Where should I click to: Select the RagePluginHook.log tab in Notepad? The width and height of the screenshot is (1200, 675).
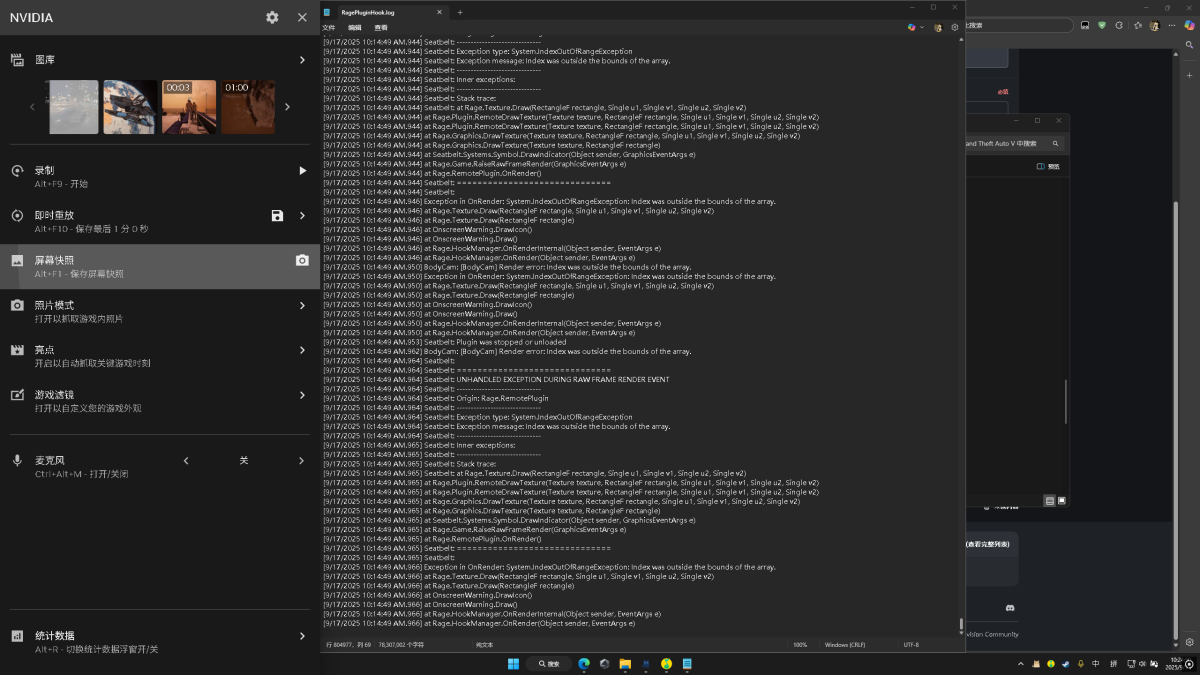point(386,12)
